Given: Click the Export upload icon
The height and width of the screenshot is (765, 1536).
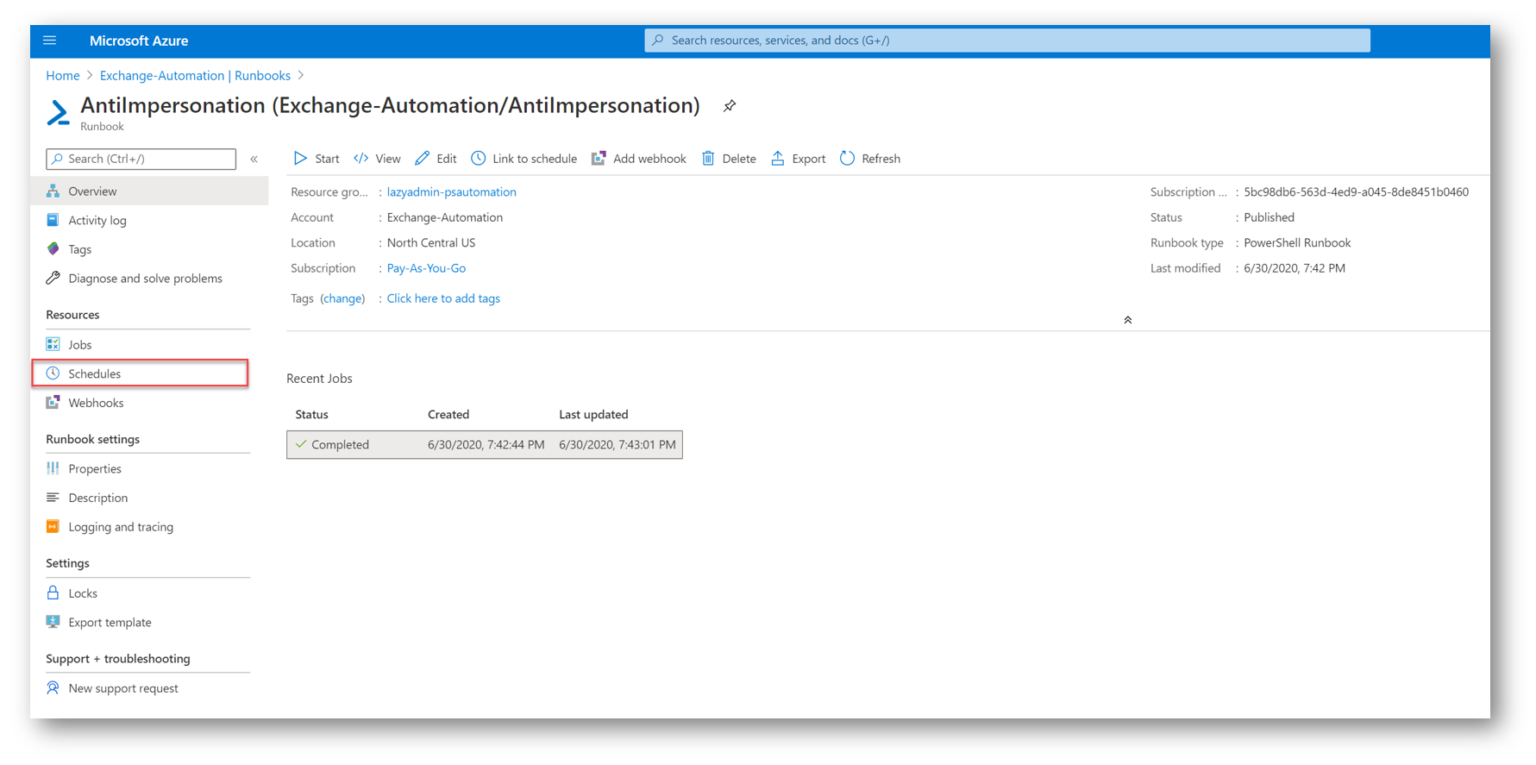Looking at the screenshot, I should [x=778, y=159].
